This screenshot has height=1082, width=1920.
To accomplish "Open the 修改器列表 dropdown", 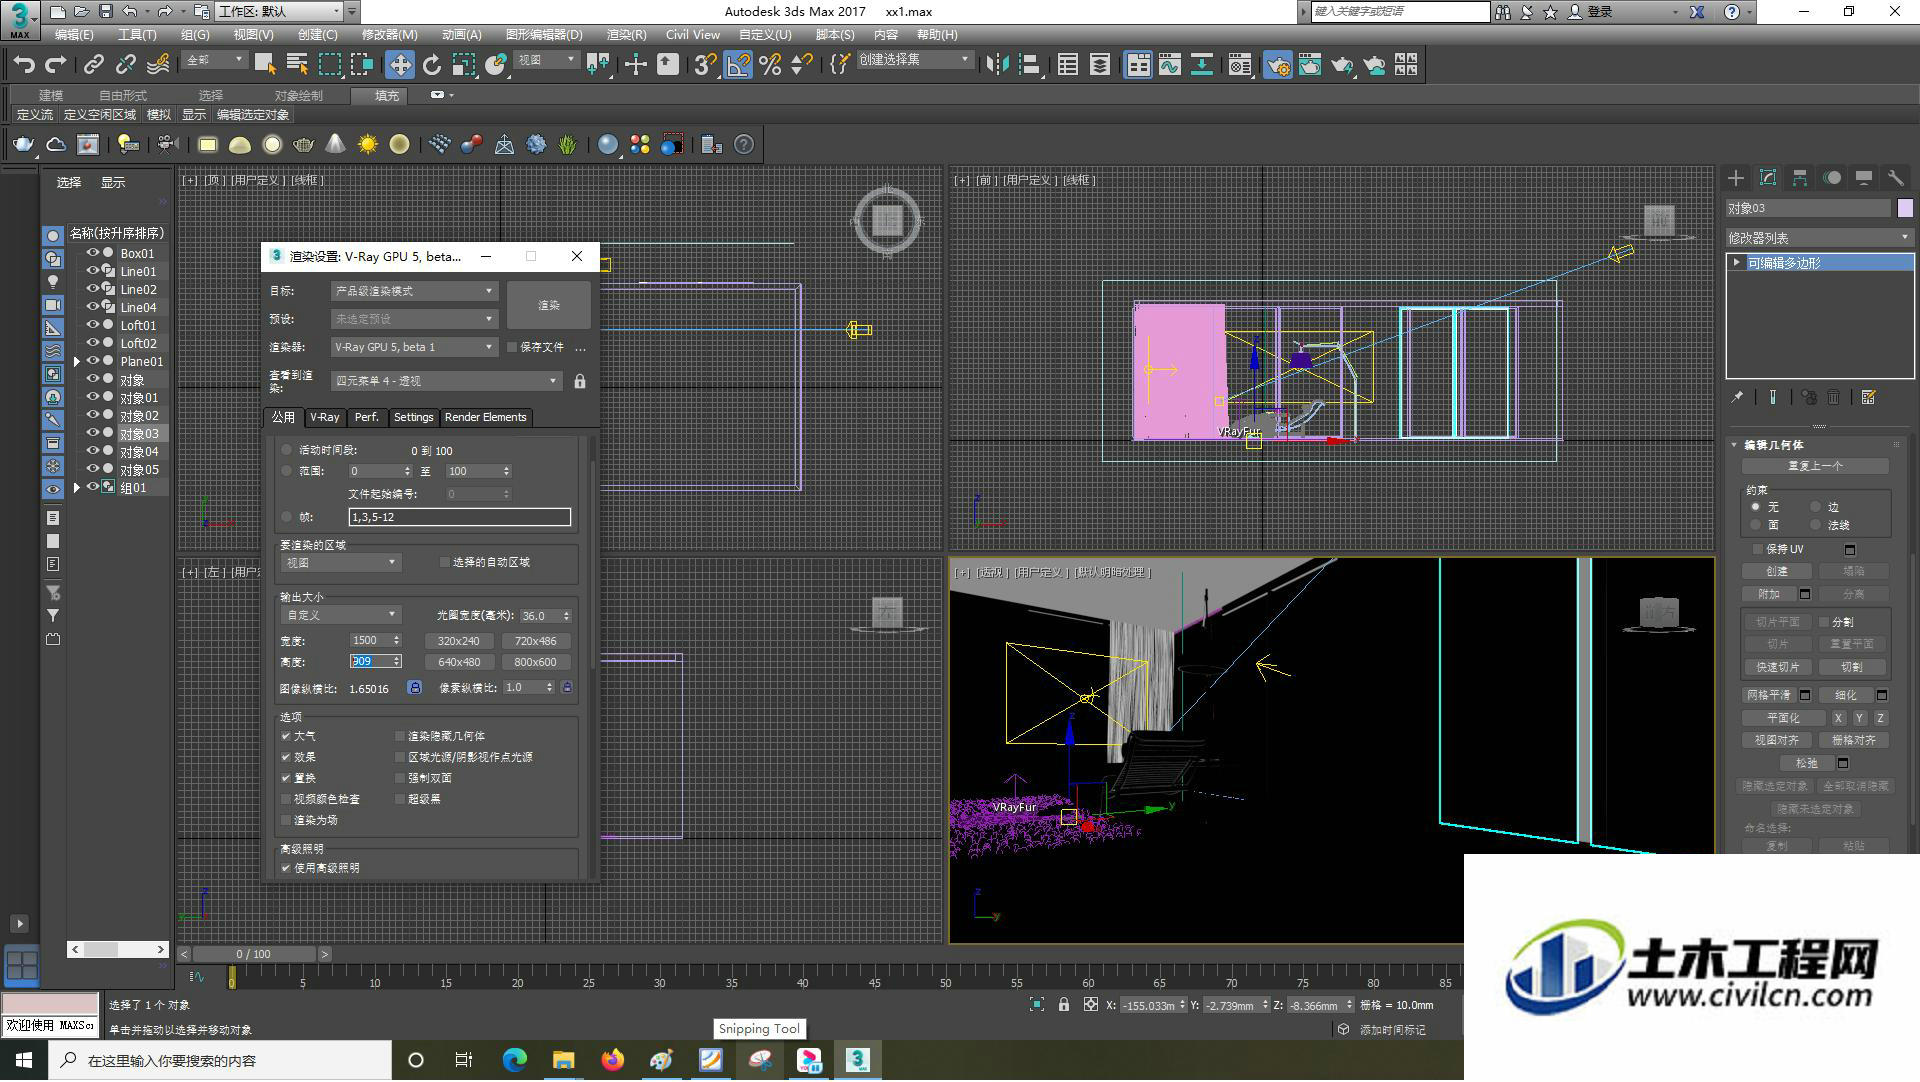I will 1819,238.
